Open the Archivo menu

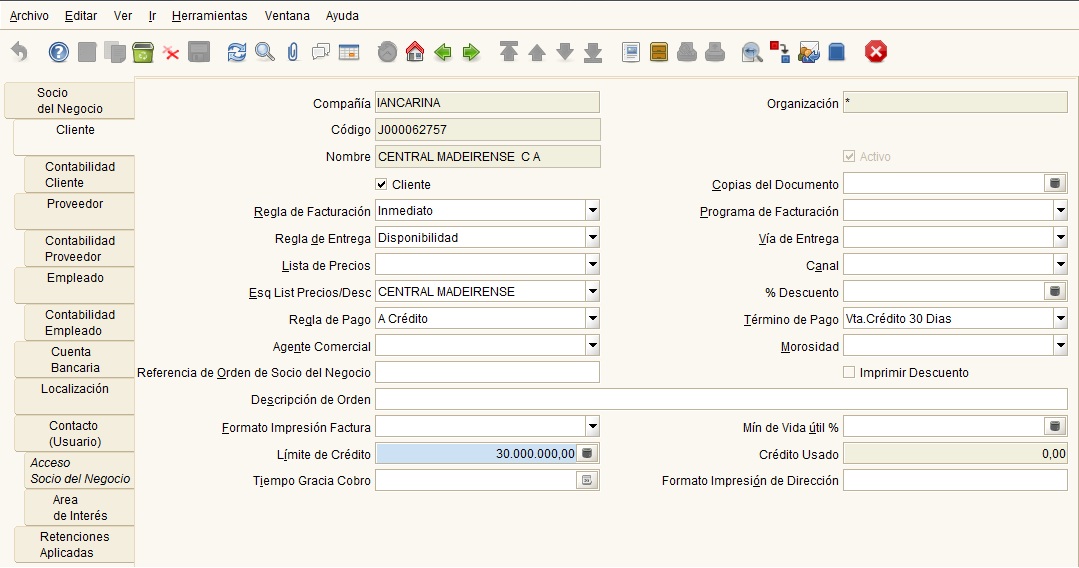29,15
